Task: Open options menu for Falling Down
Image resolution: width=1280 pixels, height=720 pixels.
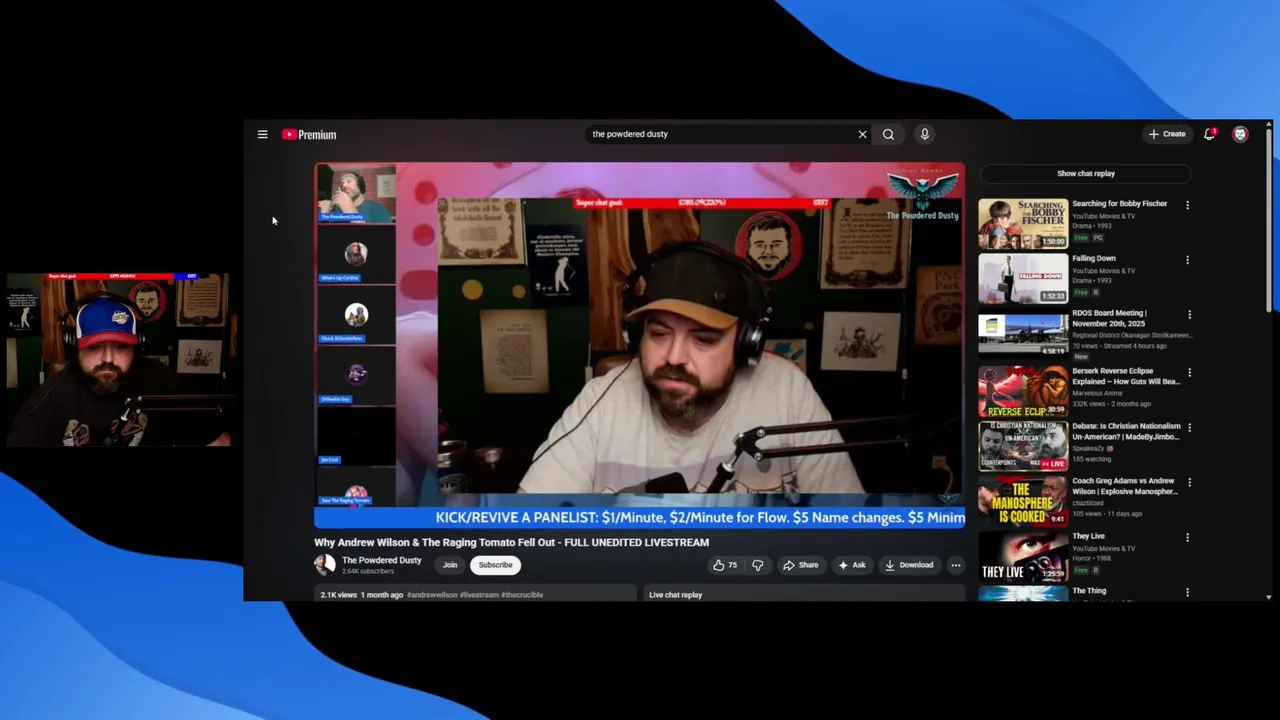Action: [x=1187, y=260]
